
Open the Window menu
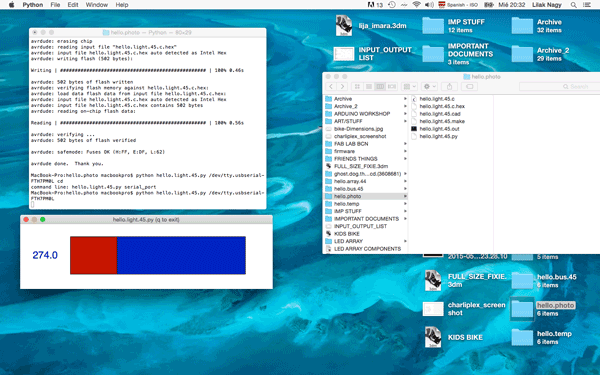96,5
